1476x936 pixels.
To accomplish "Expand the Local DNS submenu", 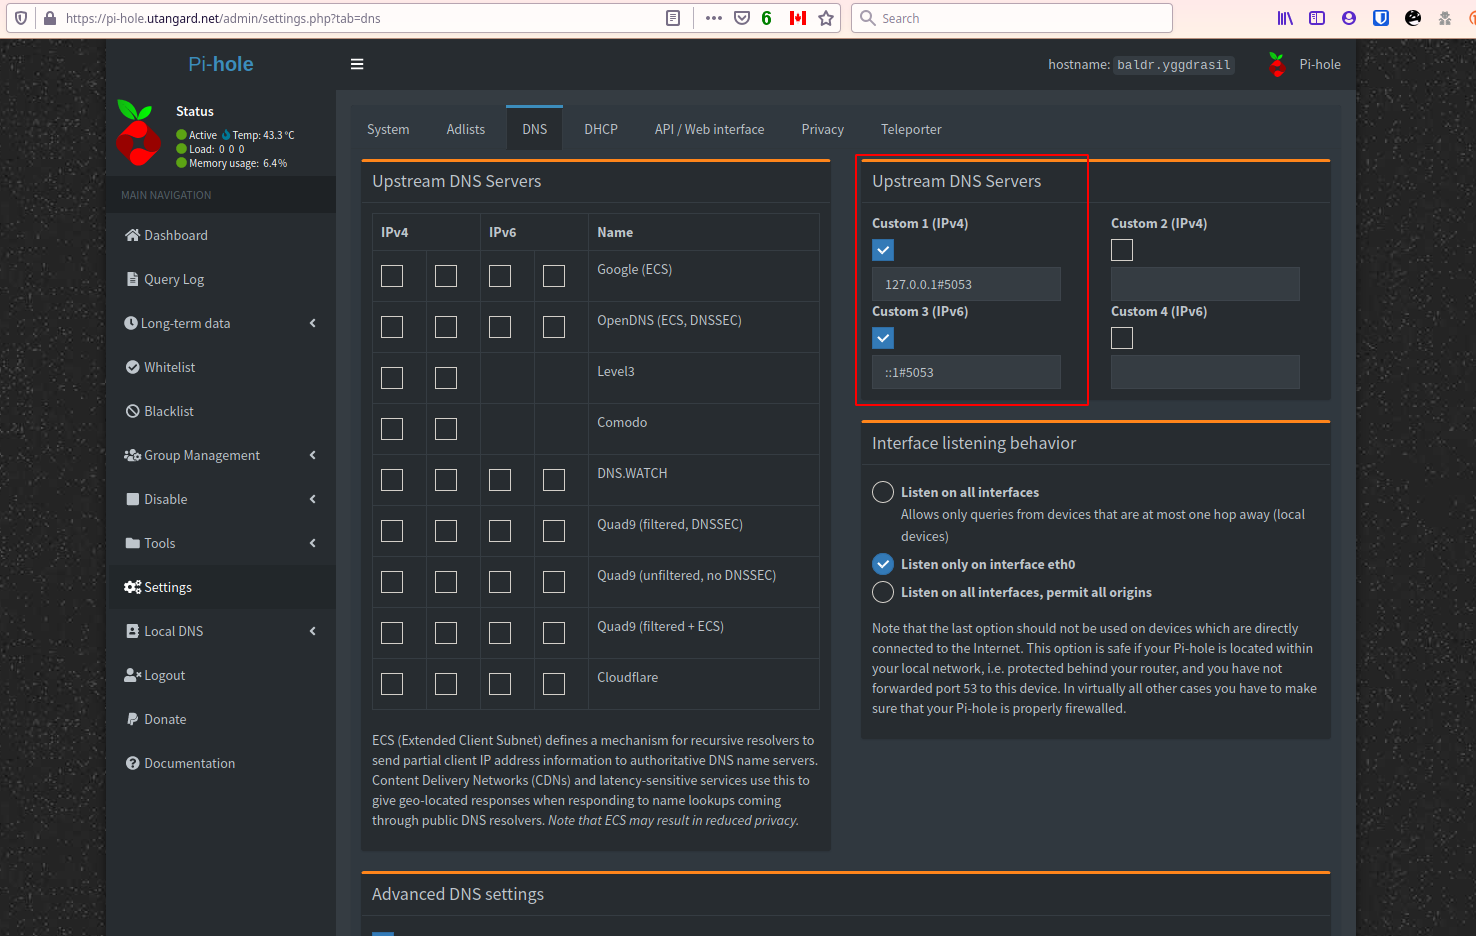I will pyautogui.click(x=312, y=631).
